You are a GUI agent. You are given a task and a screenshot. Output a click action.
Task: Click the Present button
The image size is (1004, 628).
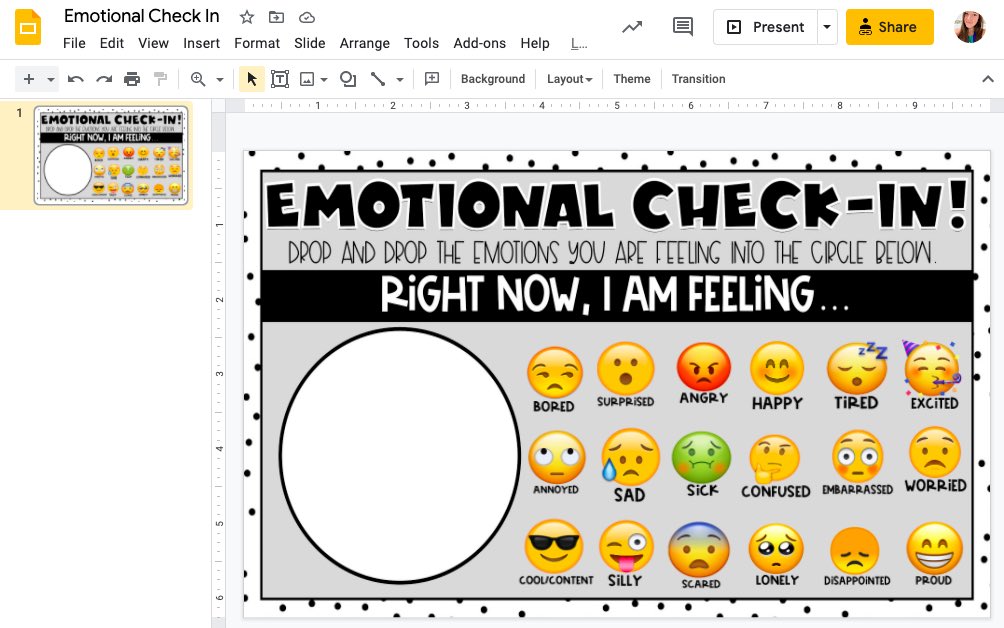point(766,27)
